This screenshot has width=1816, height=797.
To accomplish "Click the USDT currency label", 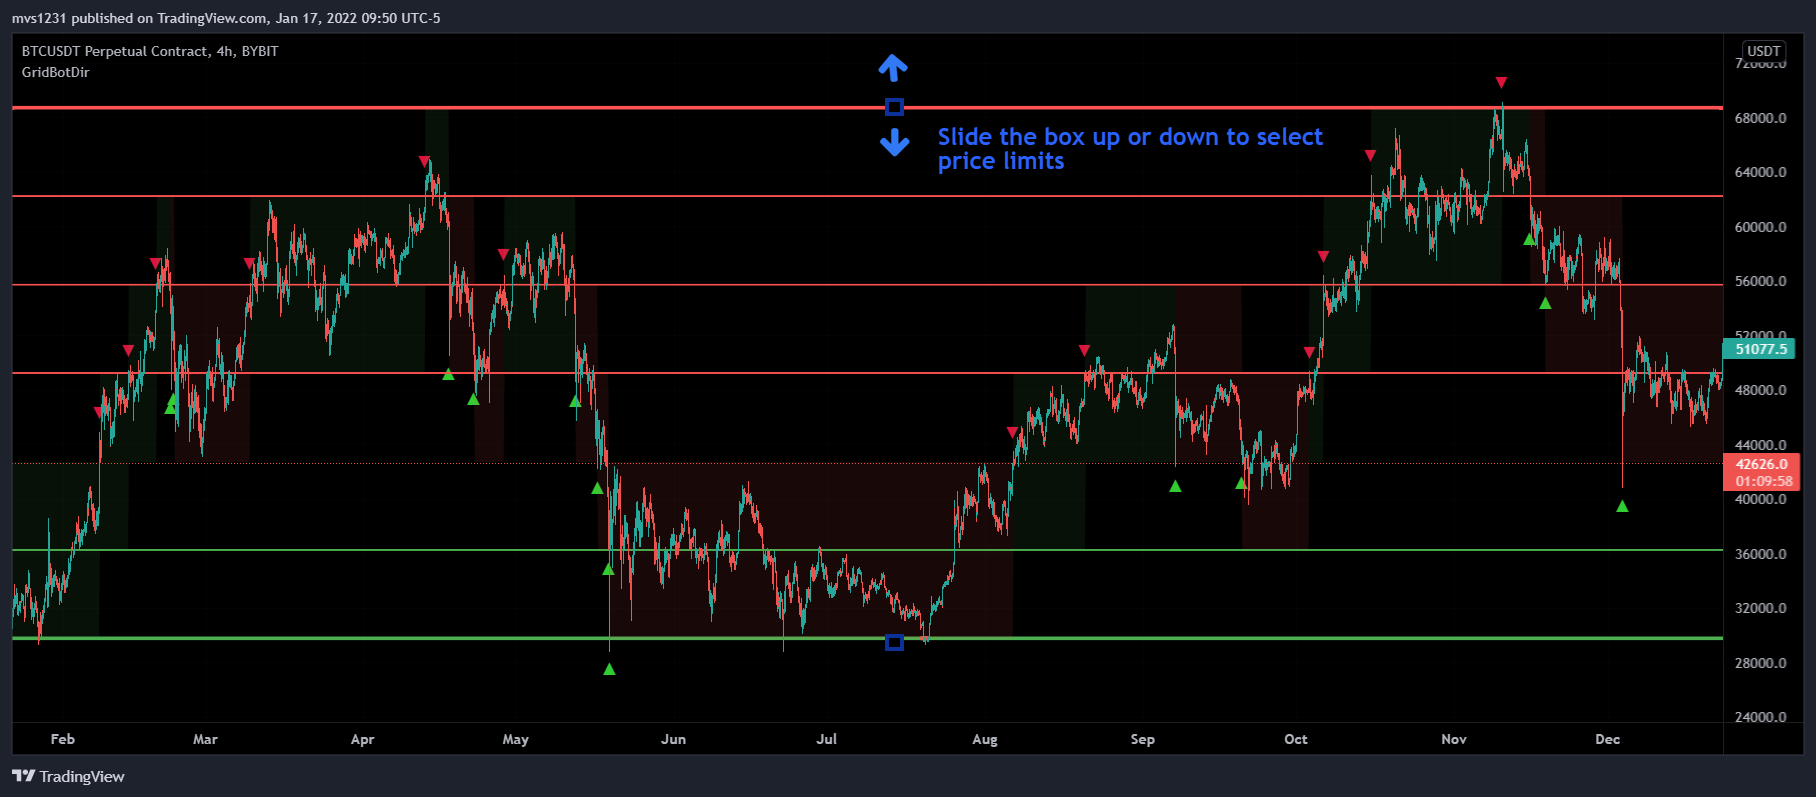I will (1763, 51).
